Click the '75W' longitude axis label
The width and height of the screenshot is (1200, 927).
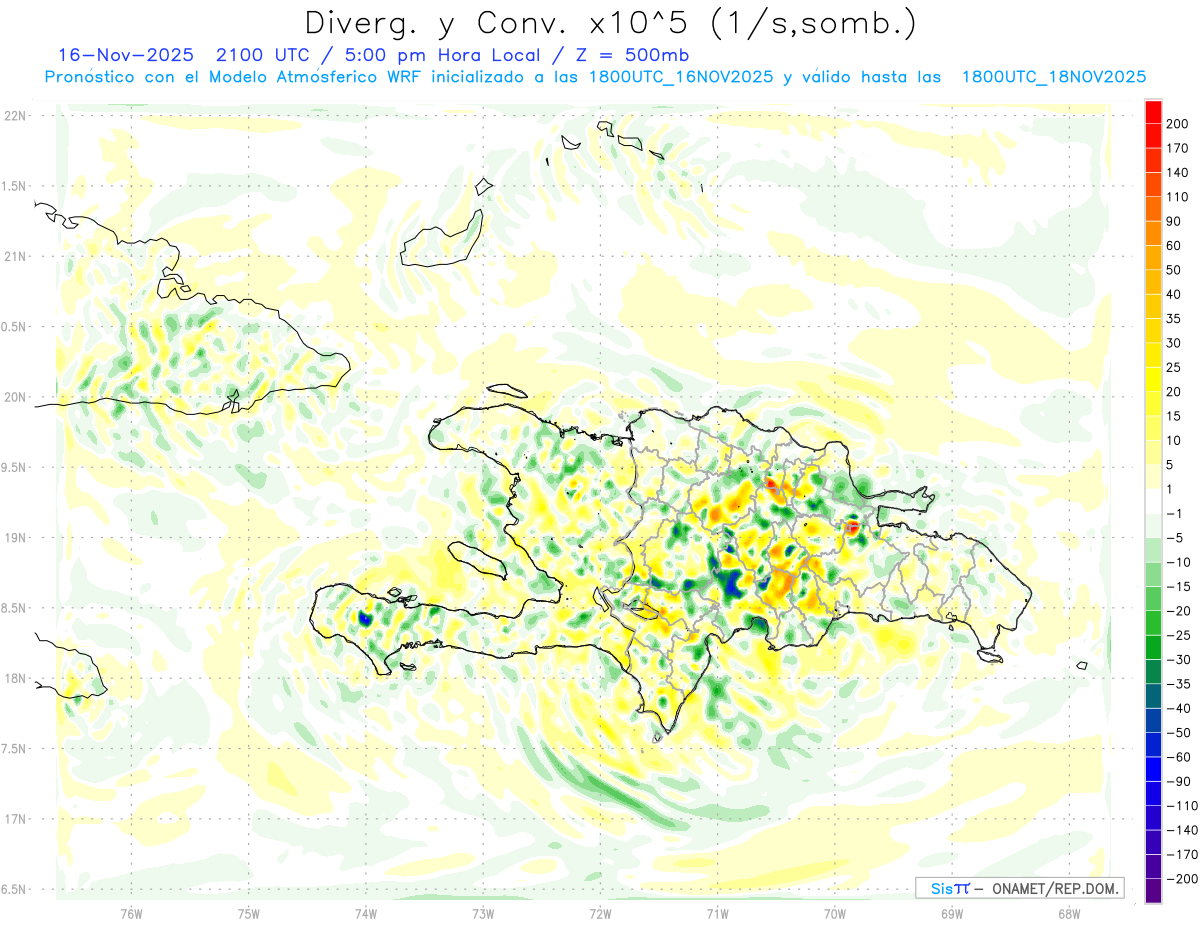pos(249,914)
